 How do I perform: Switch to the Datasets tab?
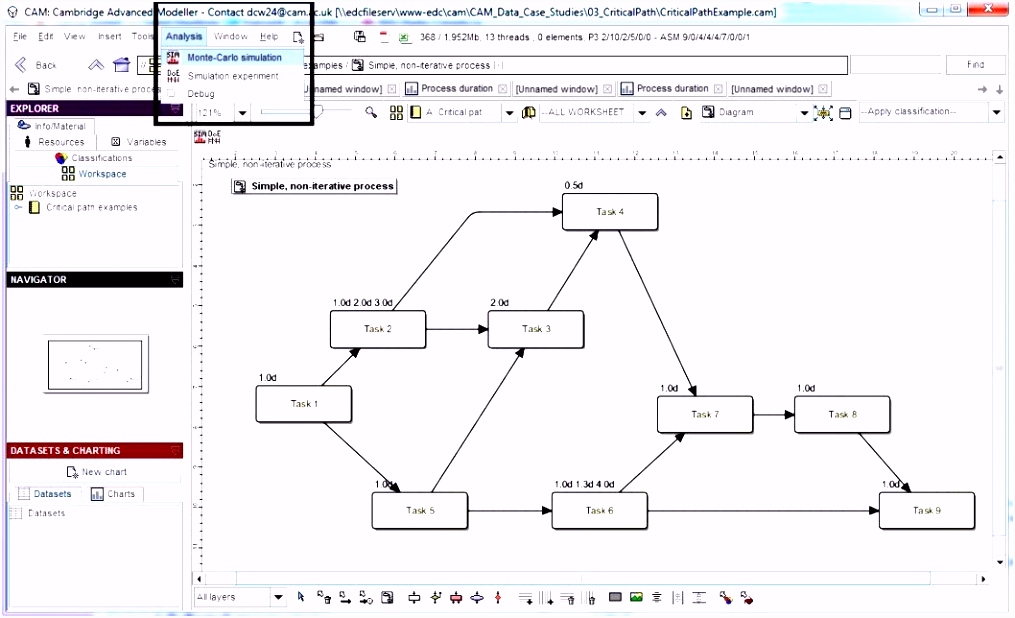click(45, 494)
